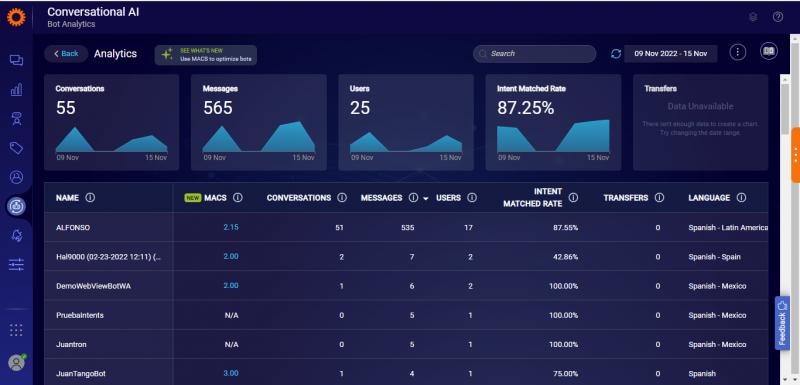Viewport: 800px width, 385px height.
Task: Click info icon next to TRANSFERS column
Action: tap(659, 197)
